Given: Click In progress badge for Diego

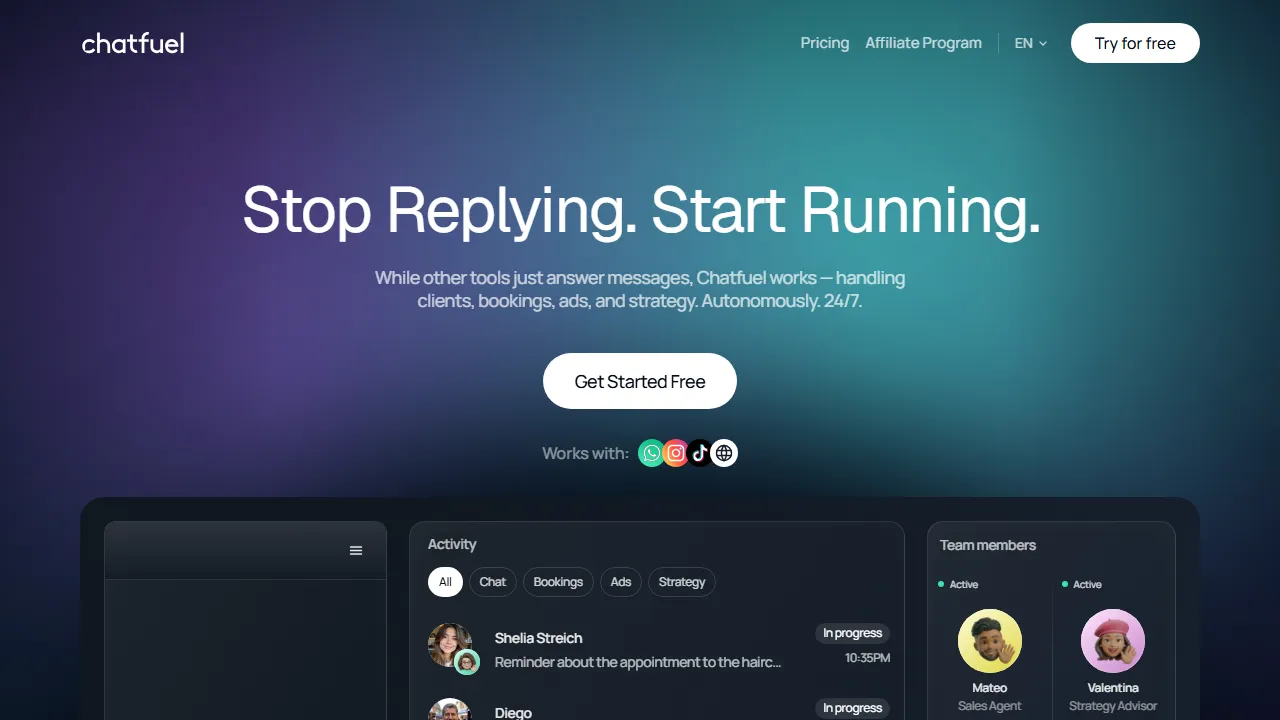Looking at the screenshot, I should pos(853,708).
